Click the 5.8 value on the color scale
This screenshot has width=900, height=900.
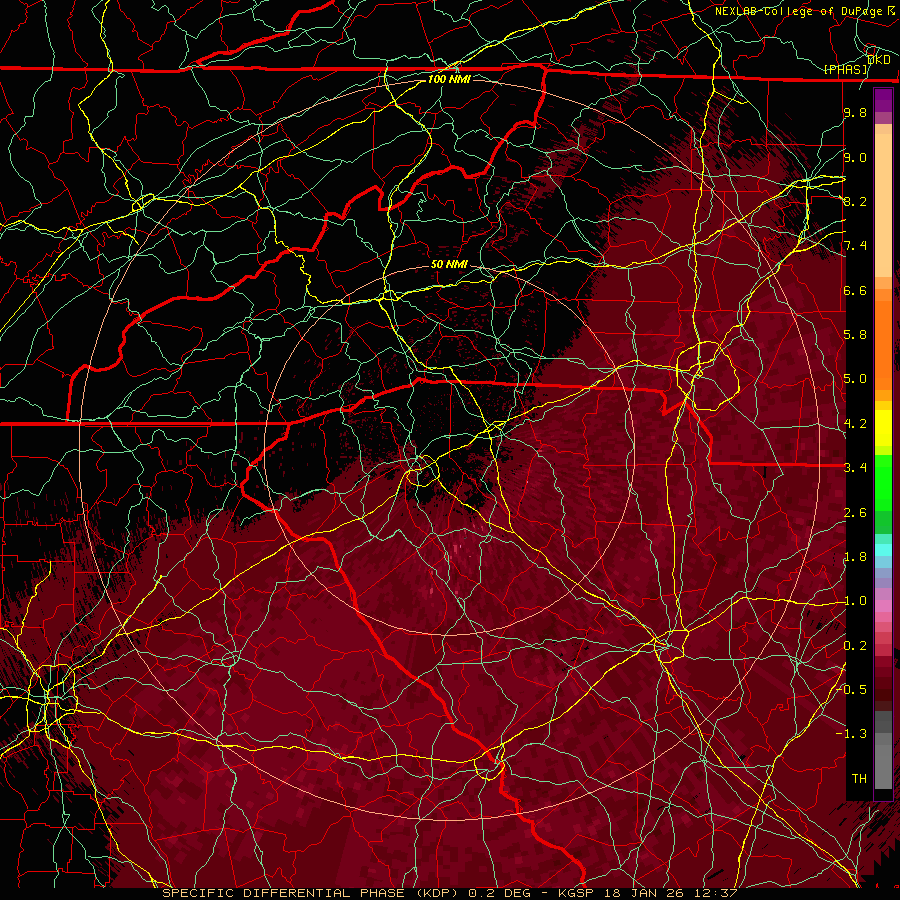point(855,335)
